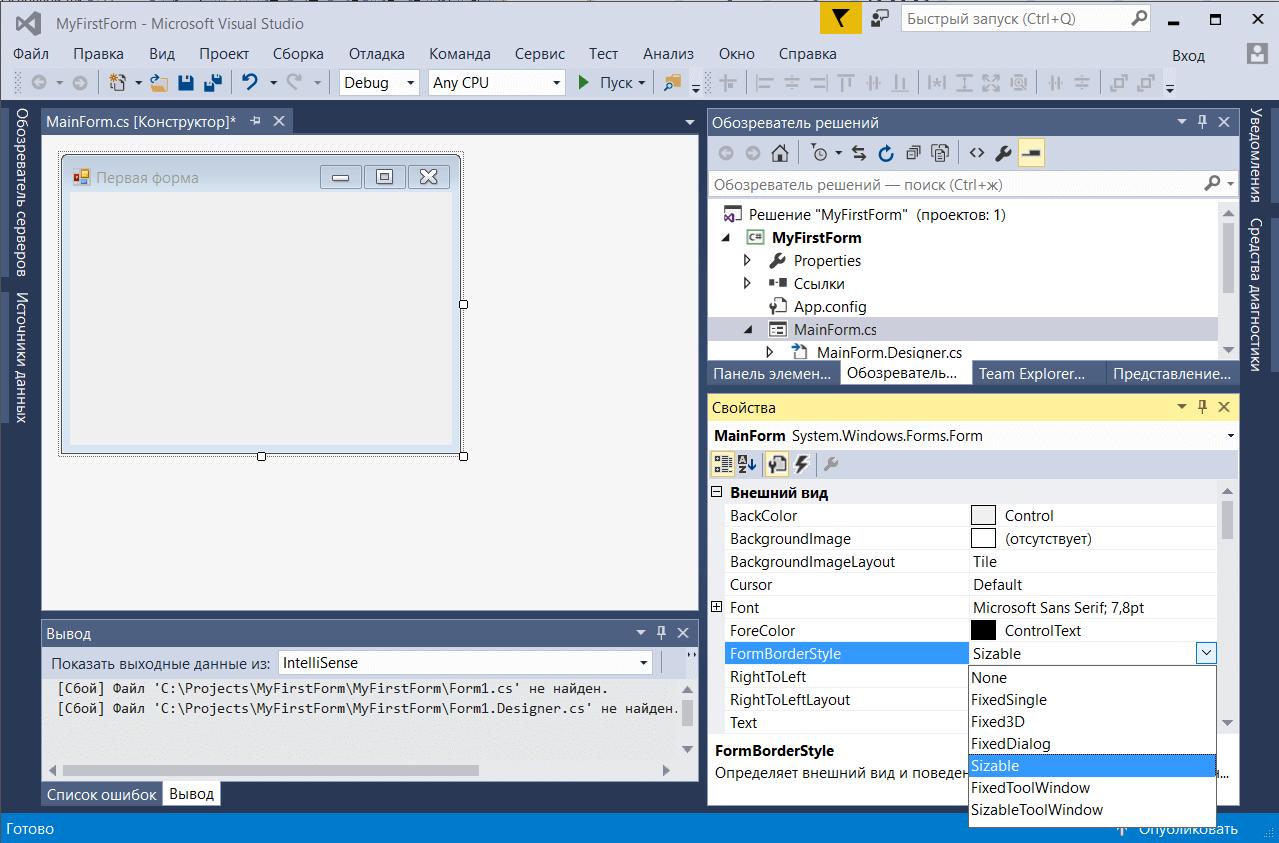Click the Open File toolbar icon
This screenshot has height=843, width=1279.
tap(159, 83)
